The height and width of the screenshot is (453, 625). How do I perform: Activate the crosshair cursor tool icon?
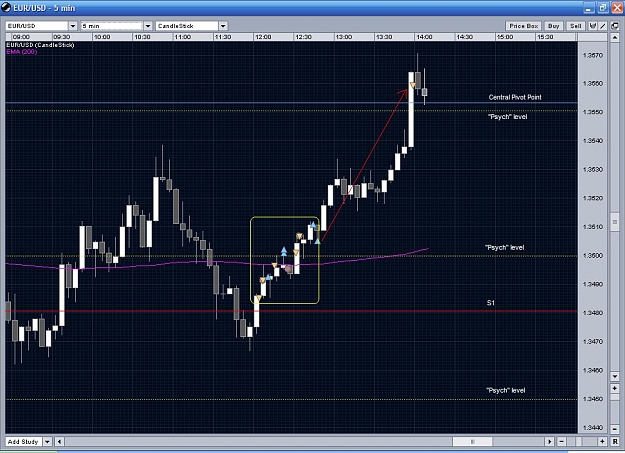[593, 26]
